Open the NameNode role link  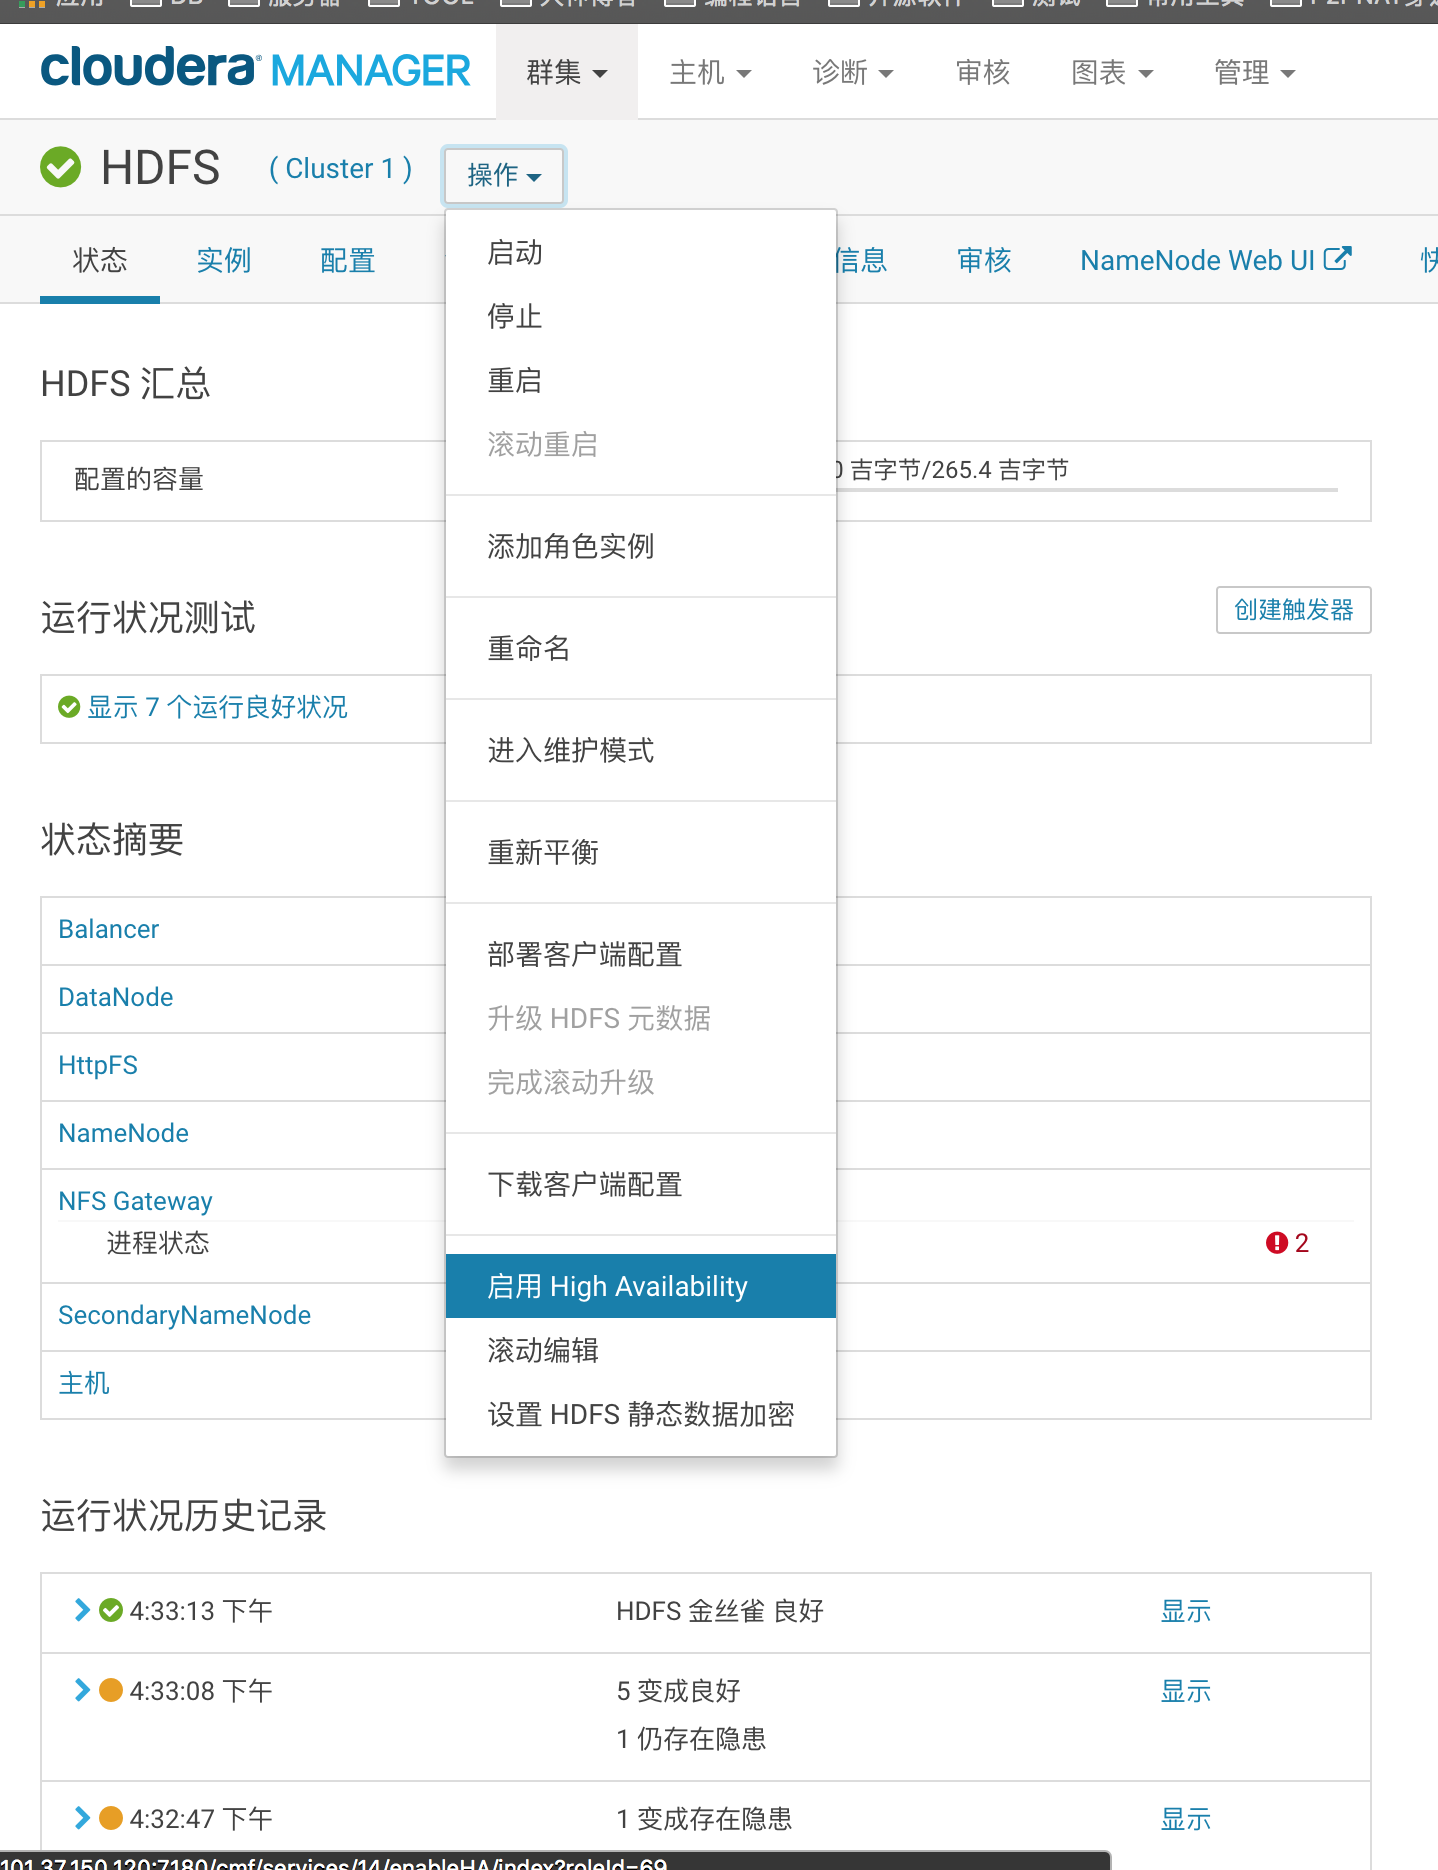(x=123, y=1133)
